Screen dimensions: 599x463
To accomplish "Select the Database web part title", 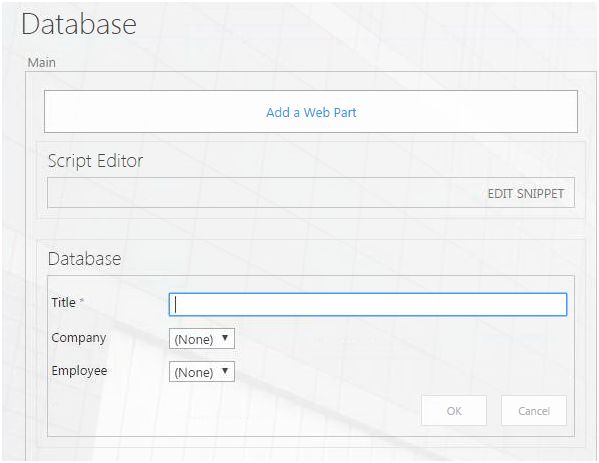I will (x=84, y=259).
